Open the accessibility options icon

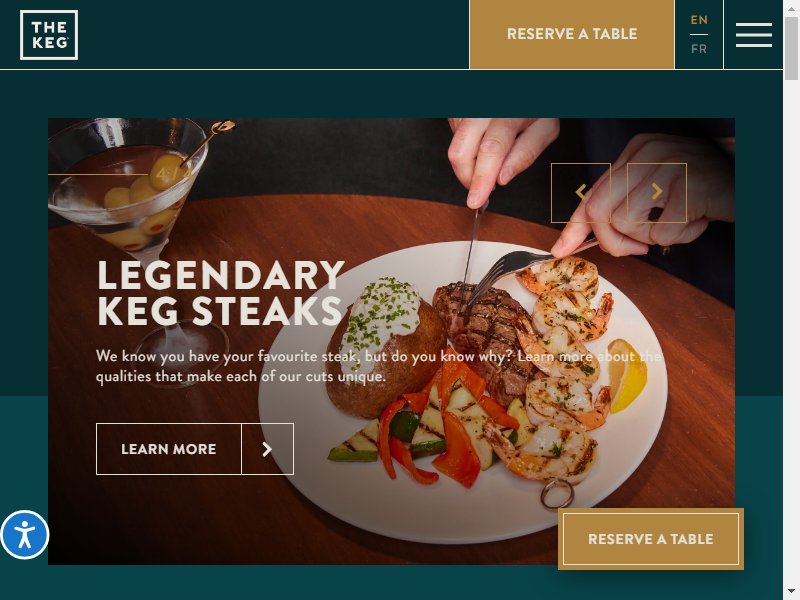coord(24,535)
